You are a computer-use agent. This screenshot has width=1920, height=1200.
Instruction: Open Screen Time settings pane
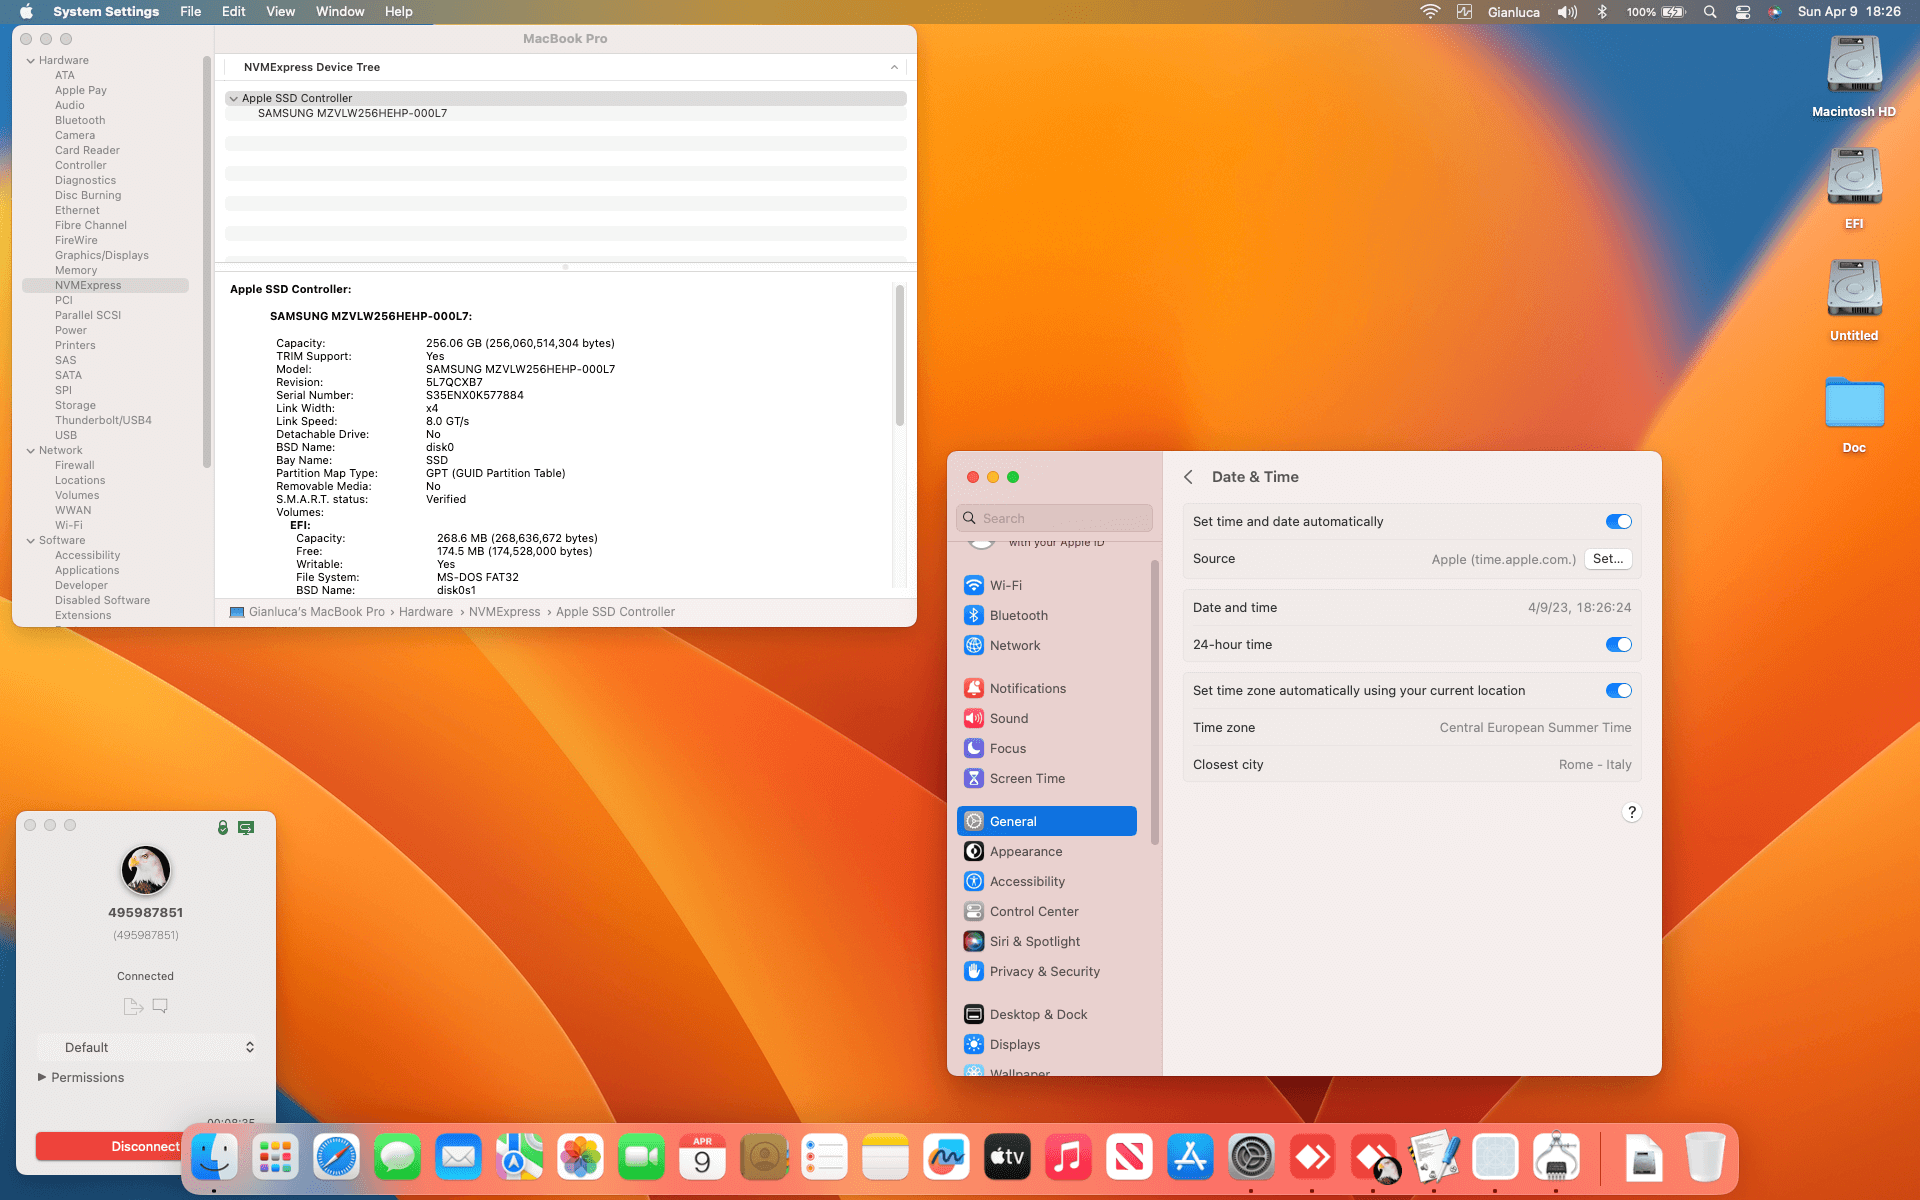tap(1026, 778)
